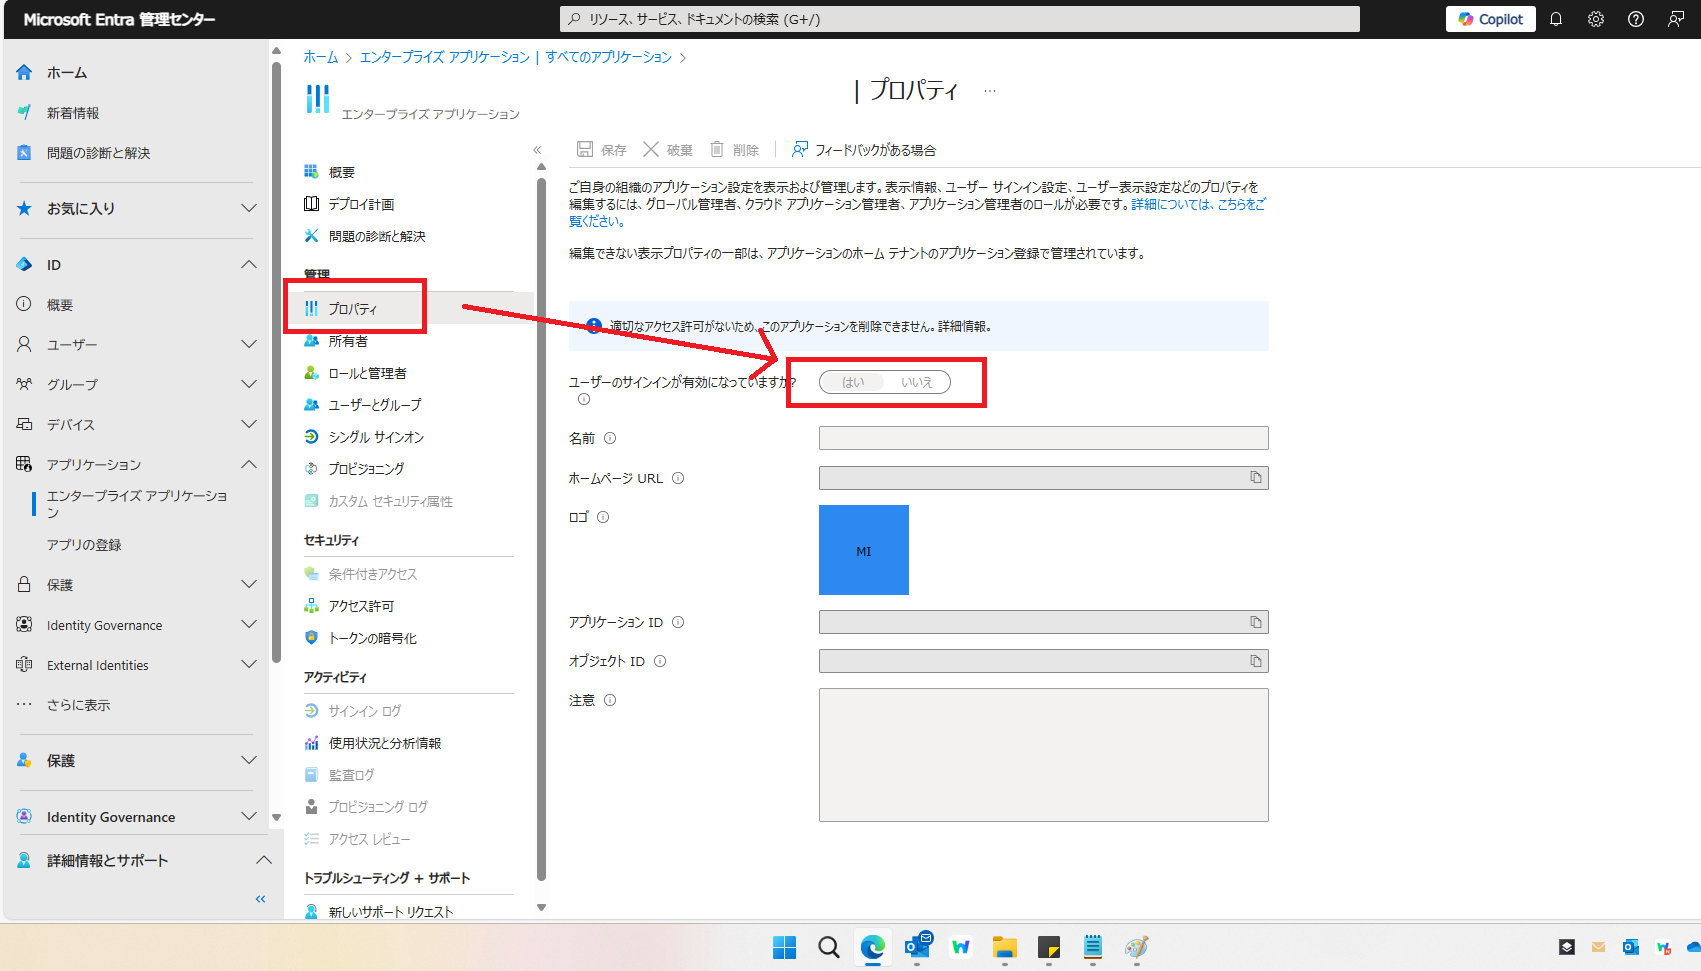Select ユーザーとグループ in resource menu
1701x971 pixels.
point(374,405)
